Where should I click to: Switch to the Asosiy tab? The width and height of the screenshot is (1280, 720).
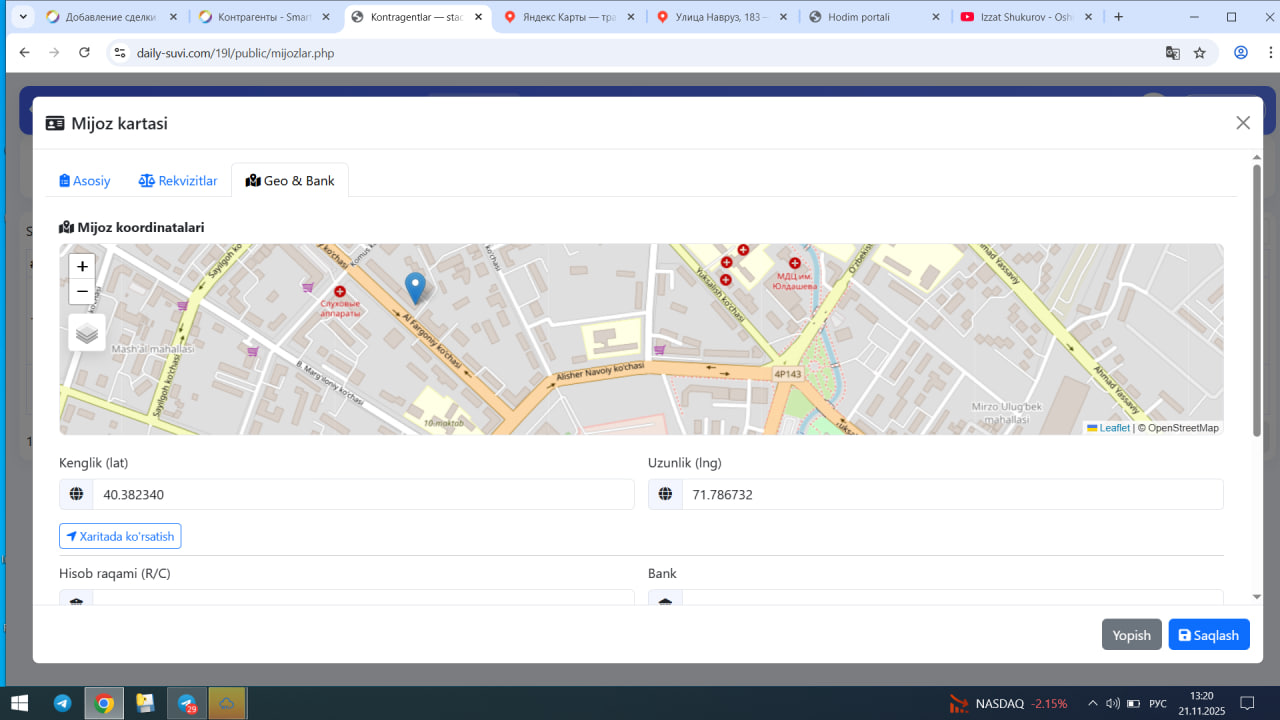click(x=85, y=181)
